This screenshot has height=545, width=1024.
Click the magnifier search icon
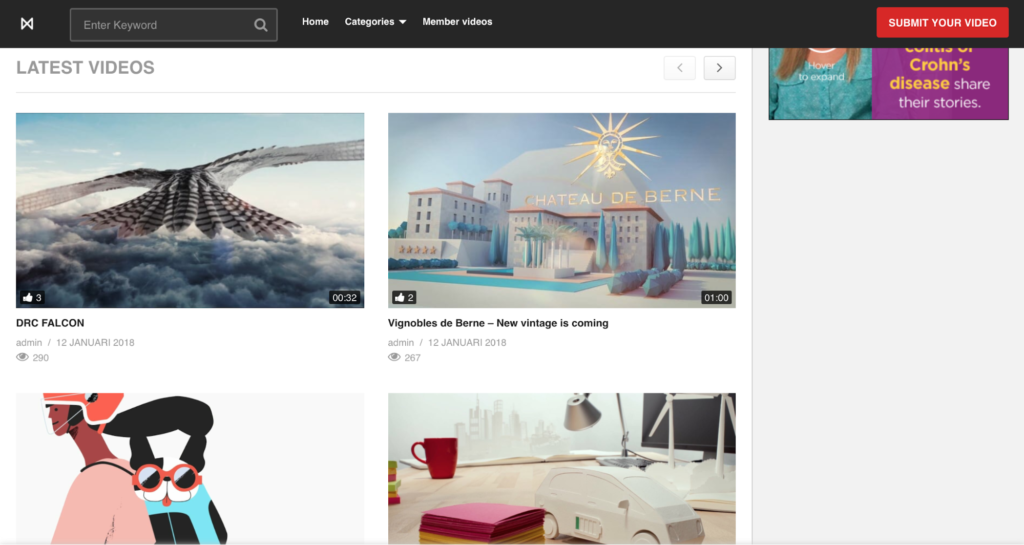[x=260, y=25]
